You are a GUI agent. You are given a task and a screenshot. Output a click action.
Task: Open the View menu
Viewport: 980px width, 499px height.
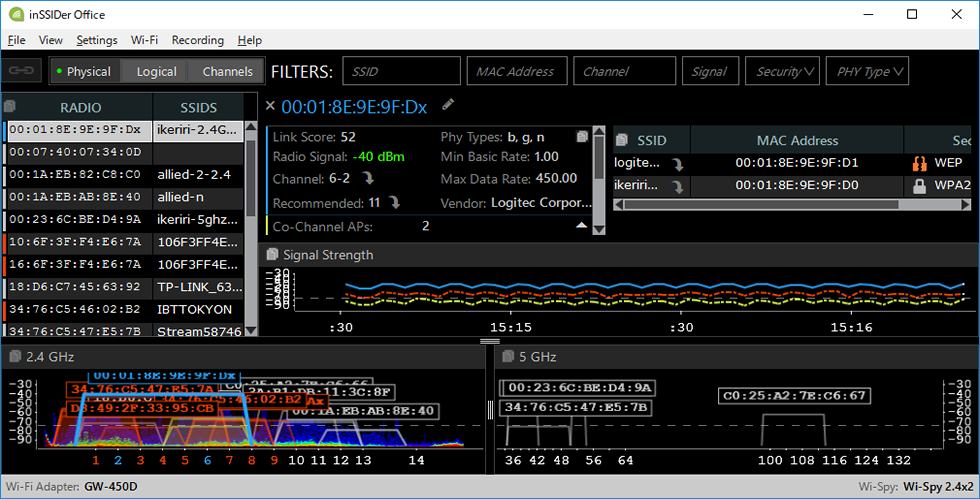click(x=51, y=40)
